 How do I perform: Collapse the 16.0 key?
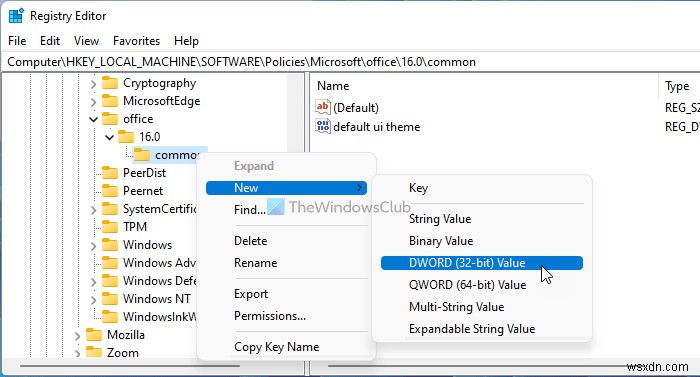109,137
